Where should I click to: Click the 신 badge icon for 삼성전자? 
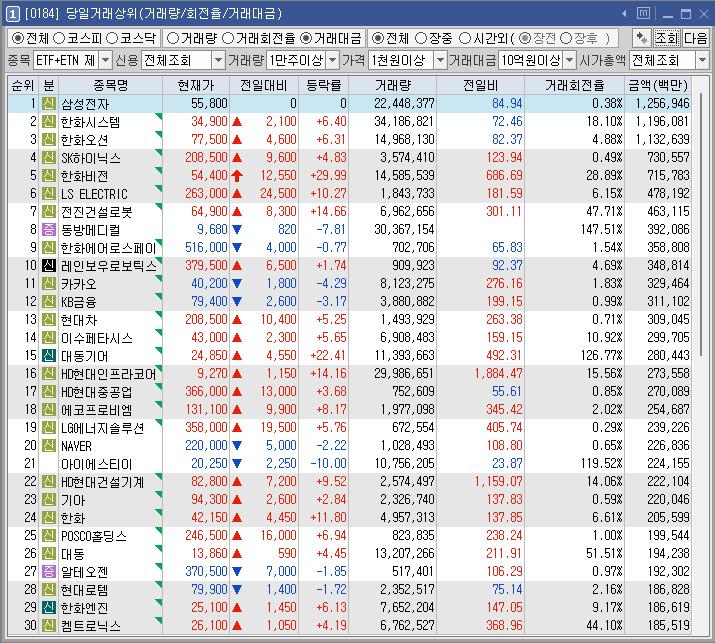(49, 104)
